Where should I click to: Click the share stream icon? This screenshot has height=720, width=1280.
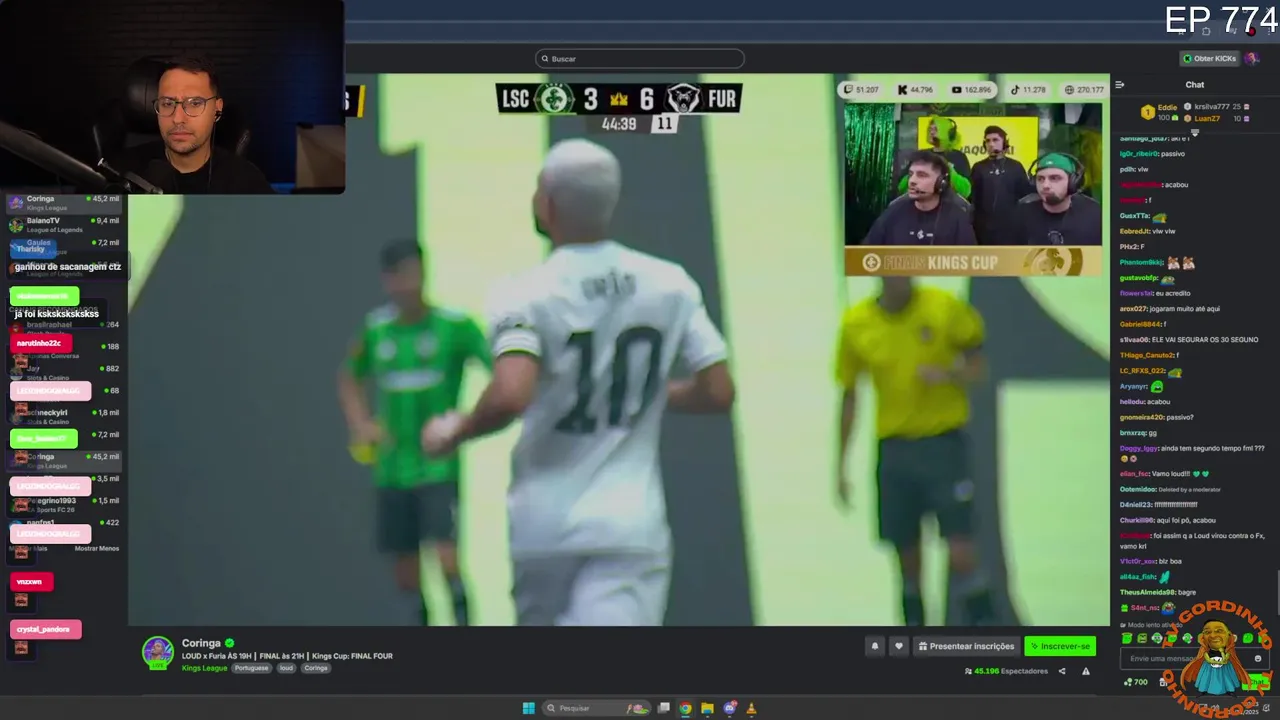tap(1062, 671)
